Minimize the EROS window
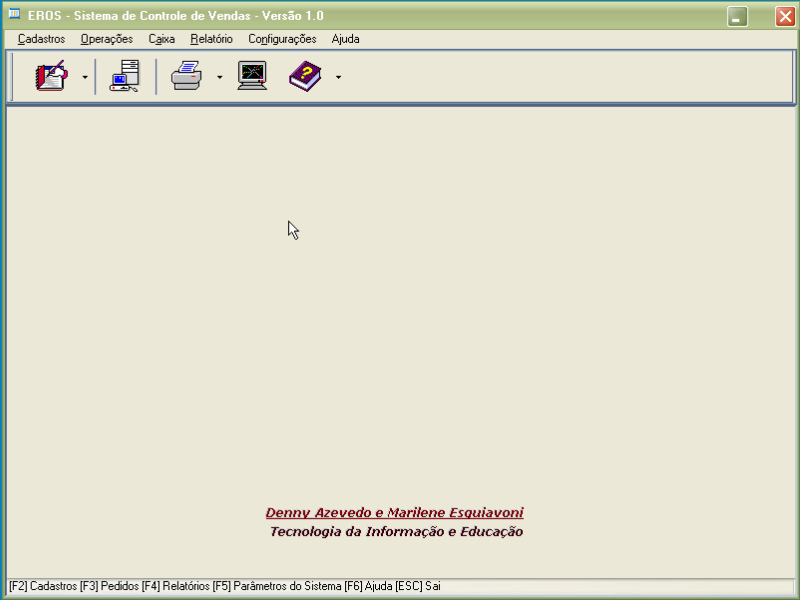This screenshot has width=800, height=600. click(738, 16)
